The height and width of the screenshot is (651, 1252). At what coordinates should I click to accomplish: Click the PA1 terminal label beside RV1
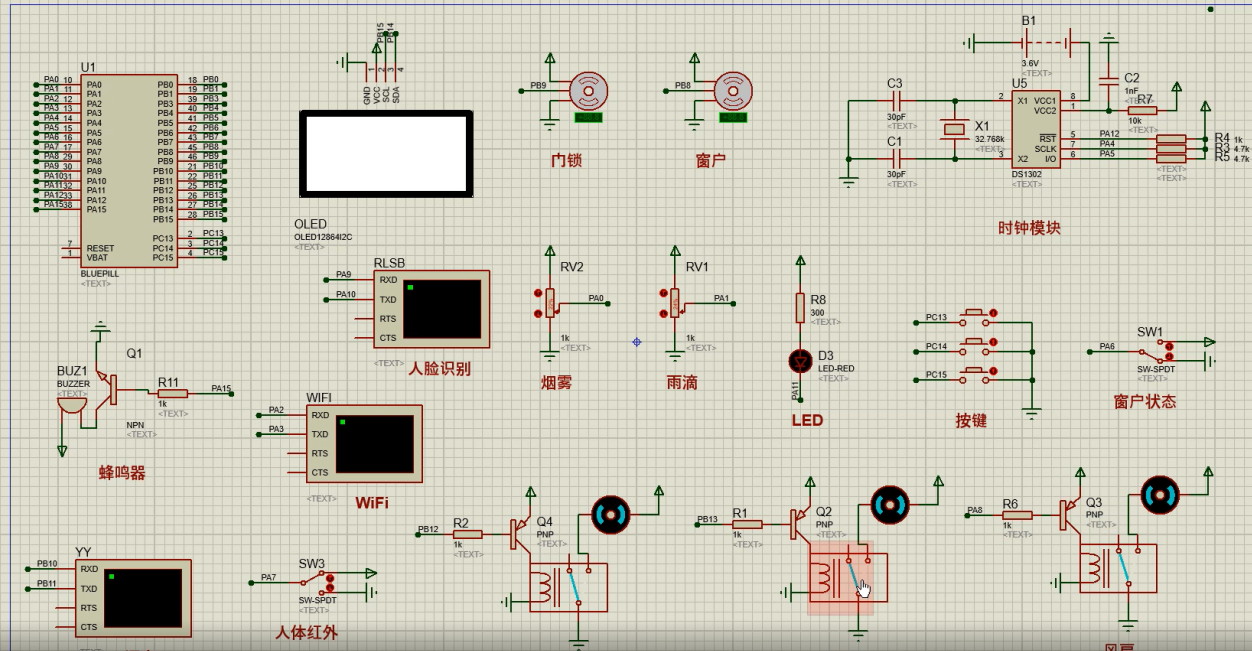point(722,298)
